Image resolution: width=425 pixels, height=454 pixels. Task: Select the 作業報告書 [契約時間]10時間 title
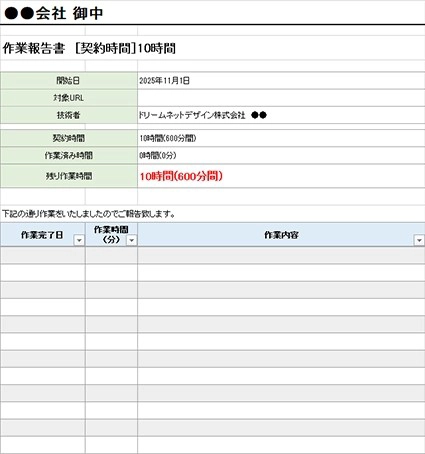(89, 49)
